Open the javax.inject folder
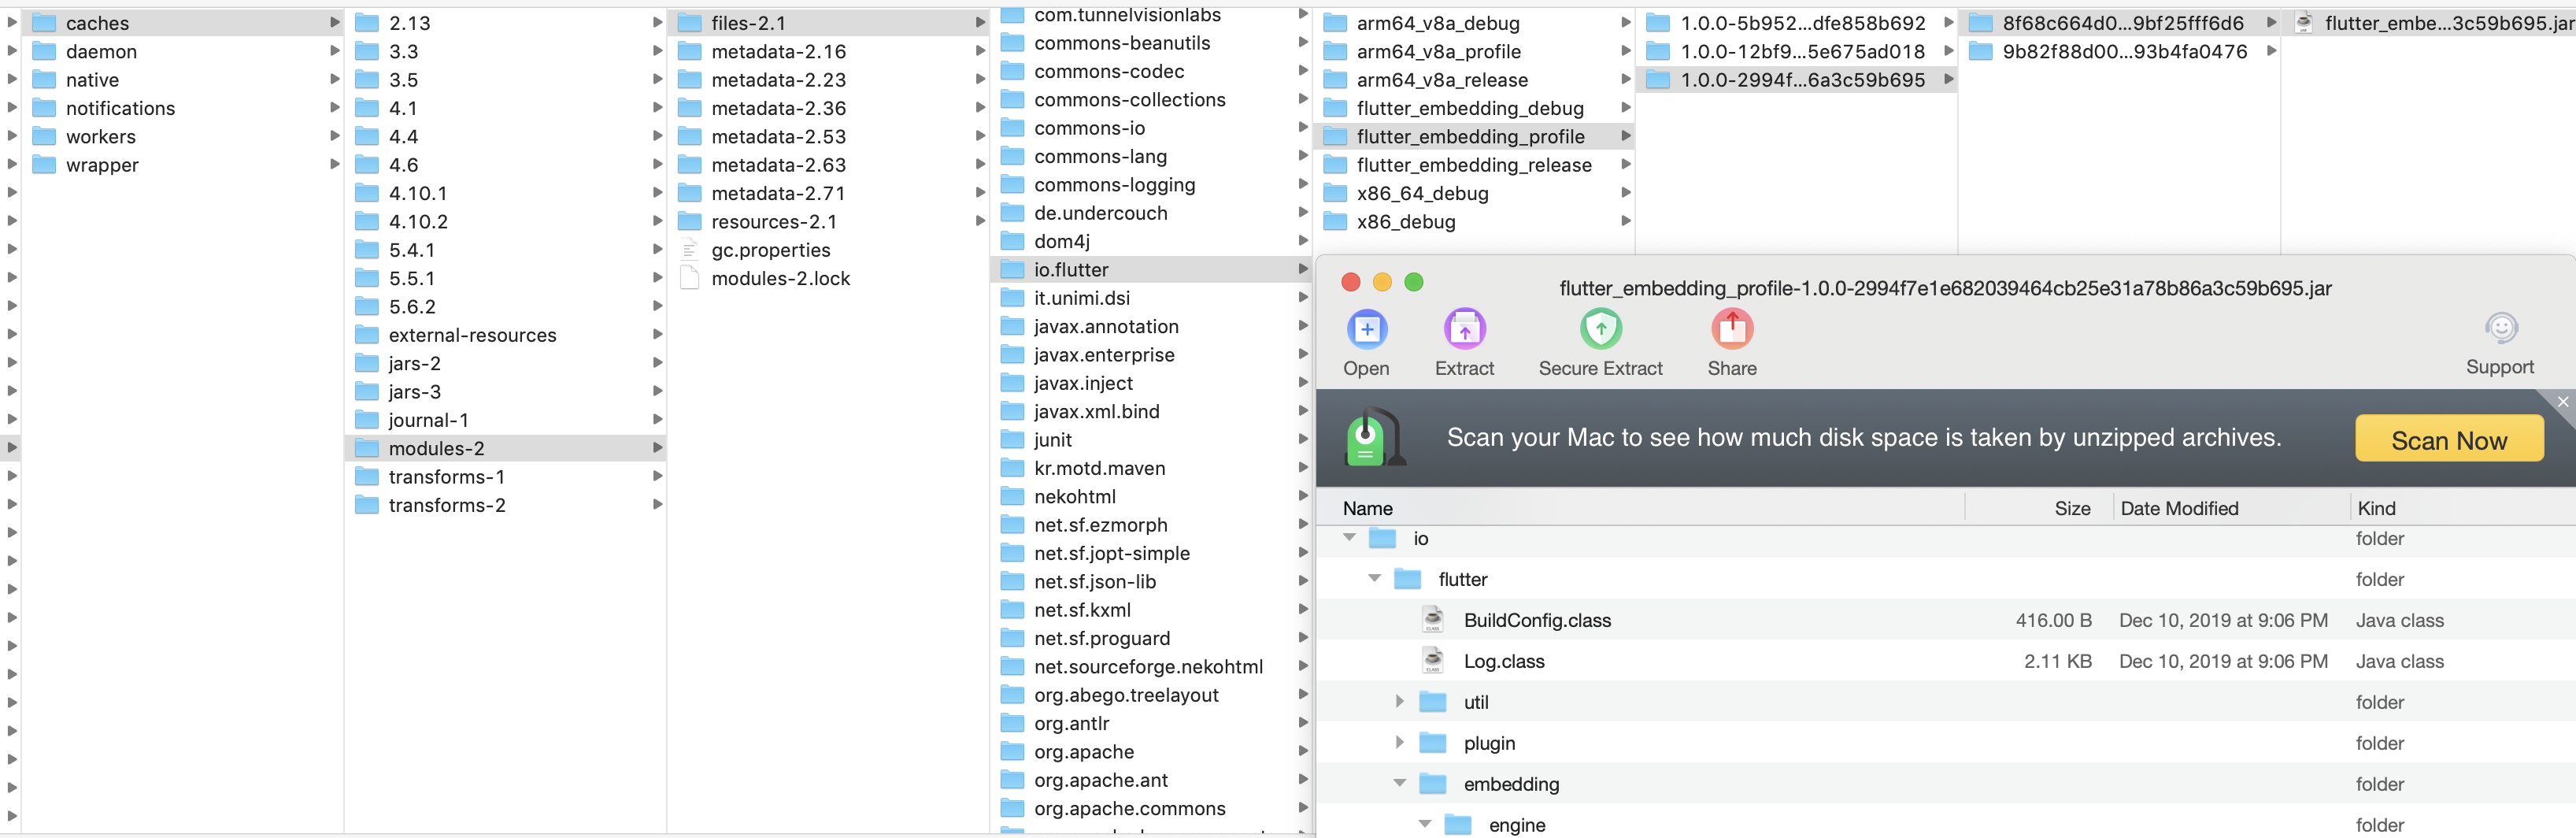Image resolution: width=2576 pixels, height=838 pixels. [1151, 383]
